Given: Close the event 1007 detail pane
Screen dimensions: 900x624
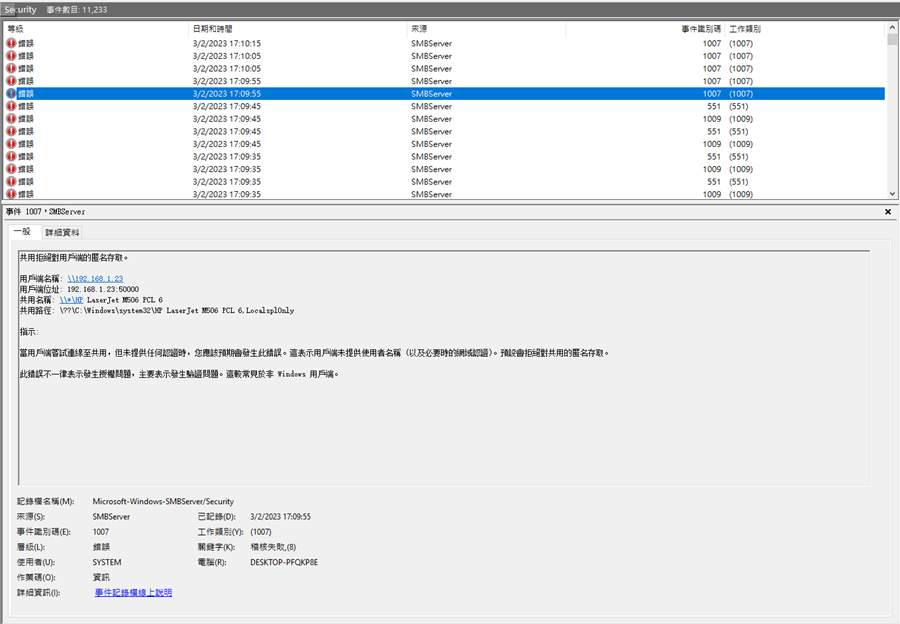Looking at the screenshot, I should click(888, 212).
